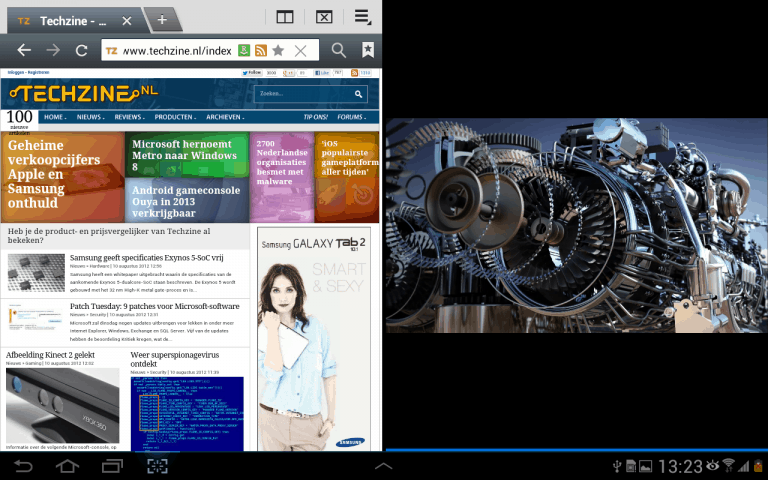Screen dimensions: 768x480
Task: Open 2700 Nederlandse organisaties malware tile
Action: click(x=282, y=177)
